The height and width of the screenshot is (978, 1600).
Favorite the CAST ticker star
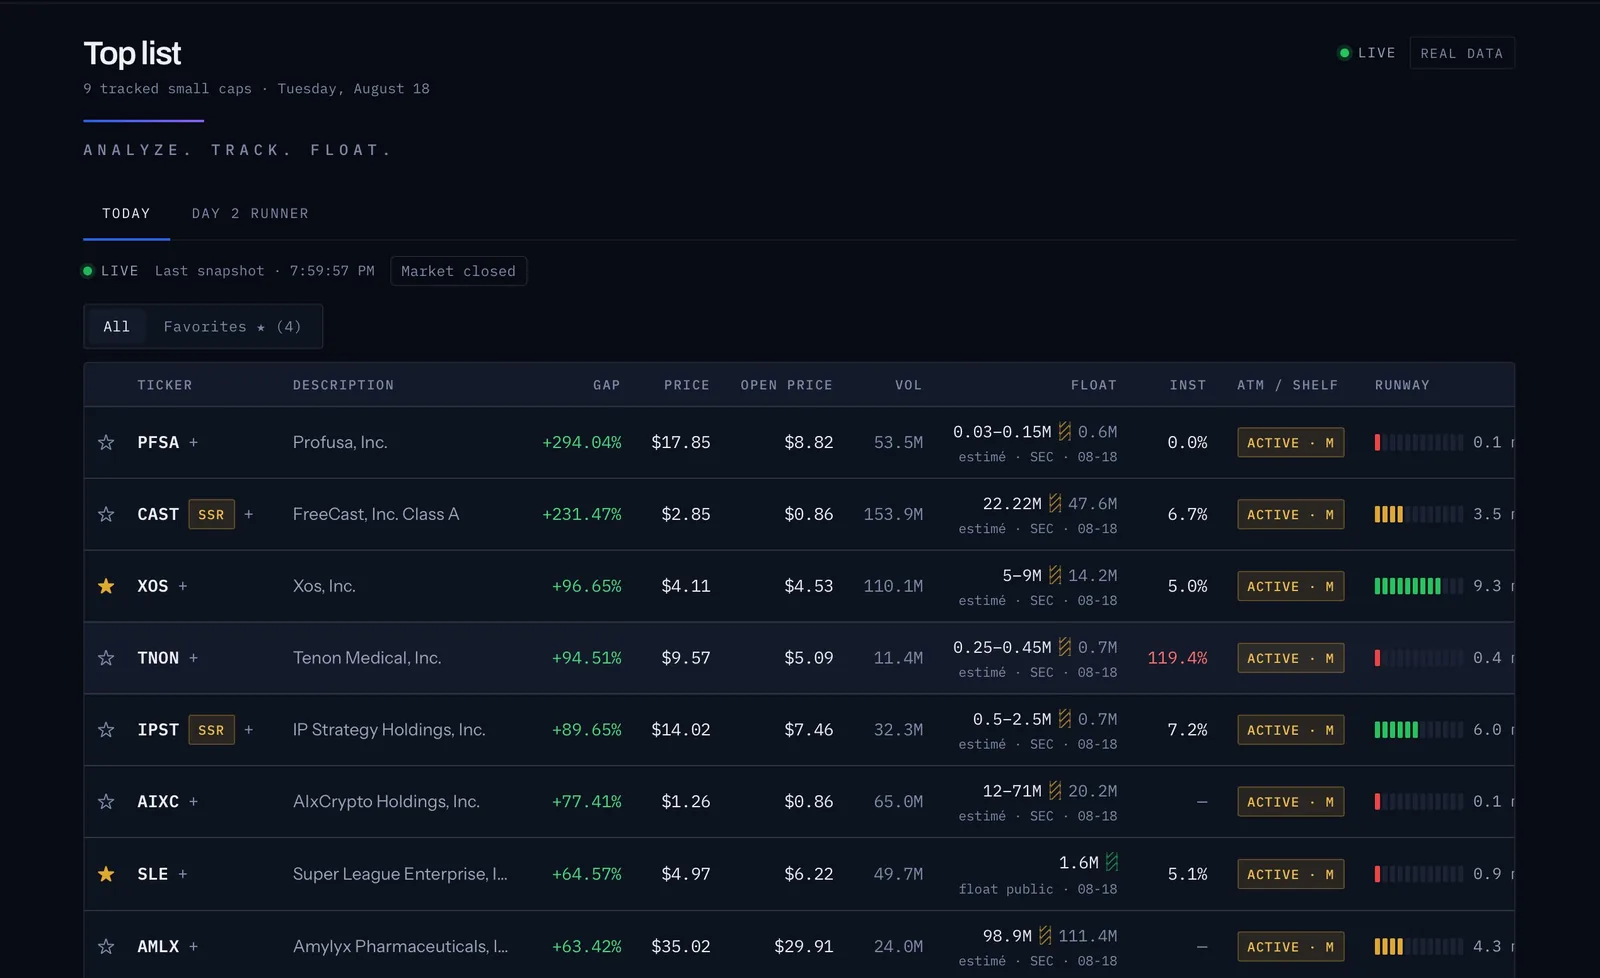[106, 514]
